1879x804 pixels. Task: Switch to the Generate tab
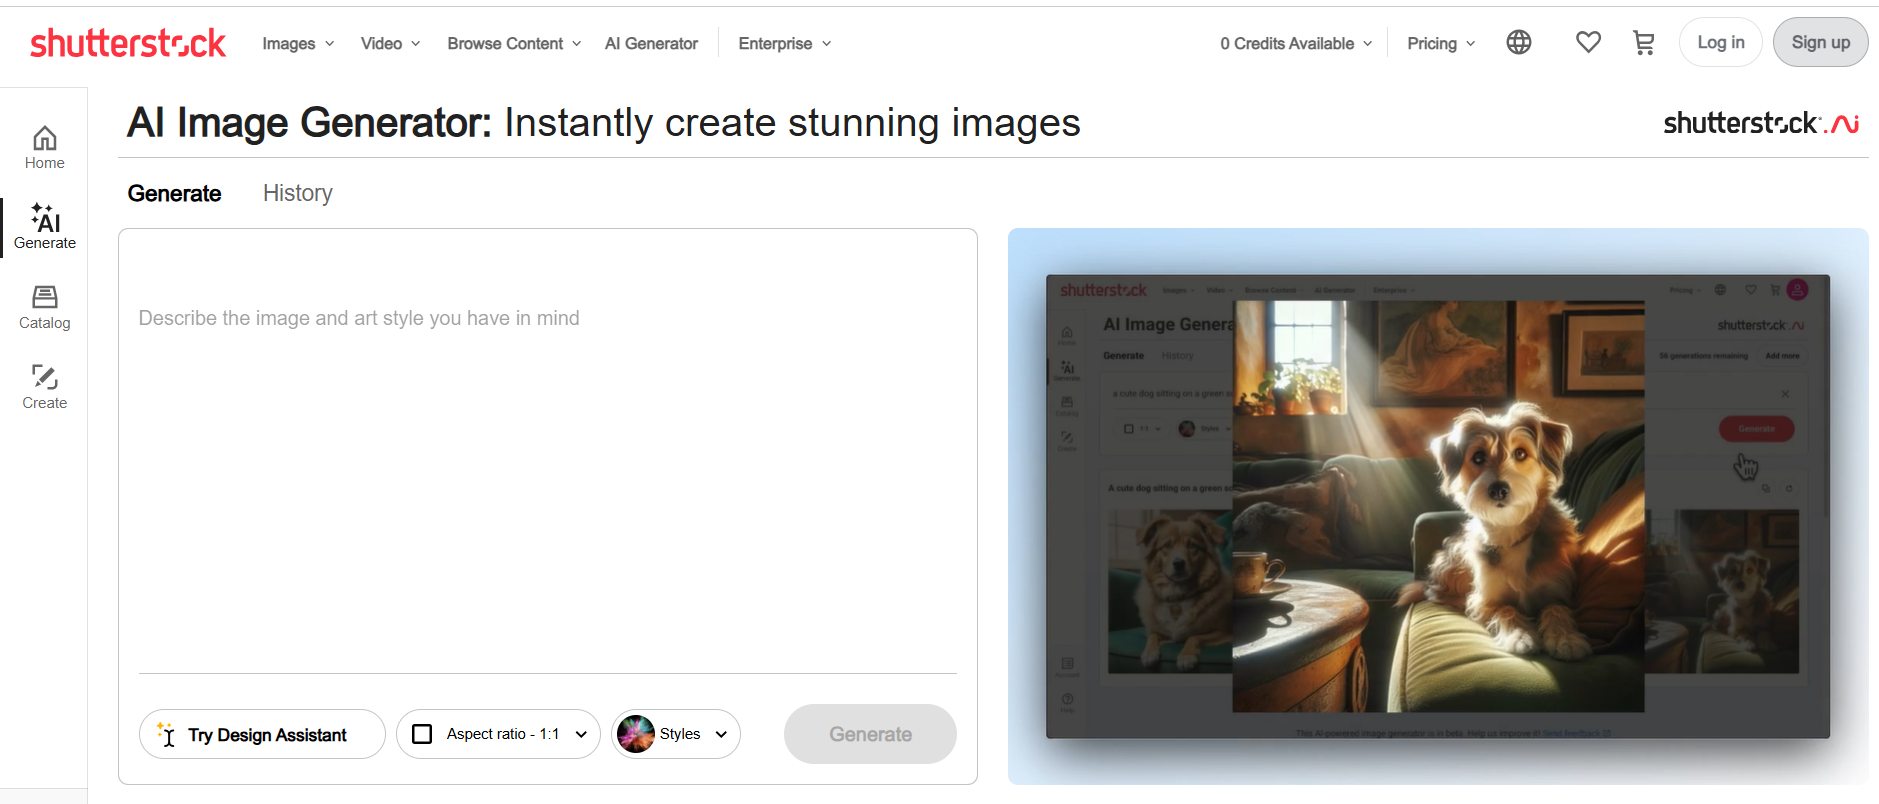pos(174,193)
